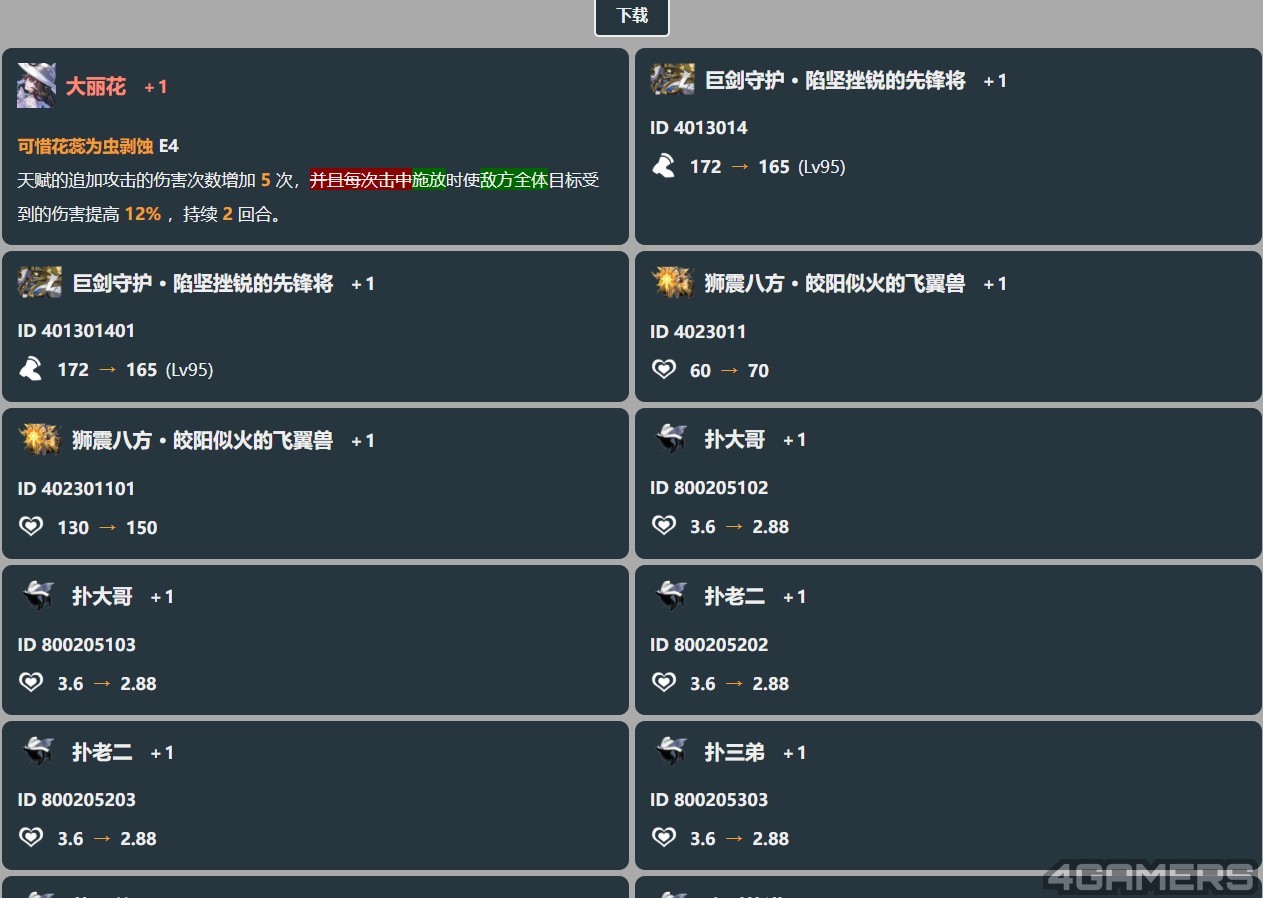This screenshot has height=898, width=1263.
Task: Click the 巨剑守护 enemy icon in card ID 4013014
Action: click(x=672, y=80)
